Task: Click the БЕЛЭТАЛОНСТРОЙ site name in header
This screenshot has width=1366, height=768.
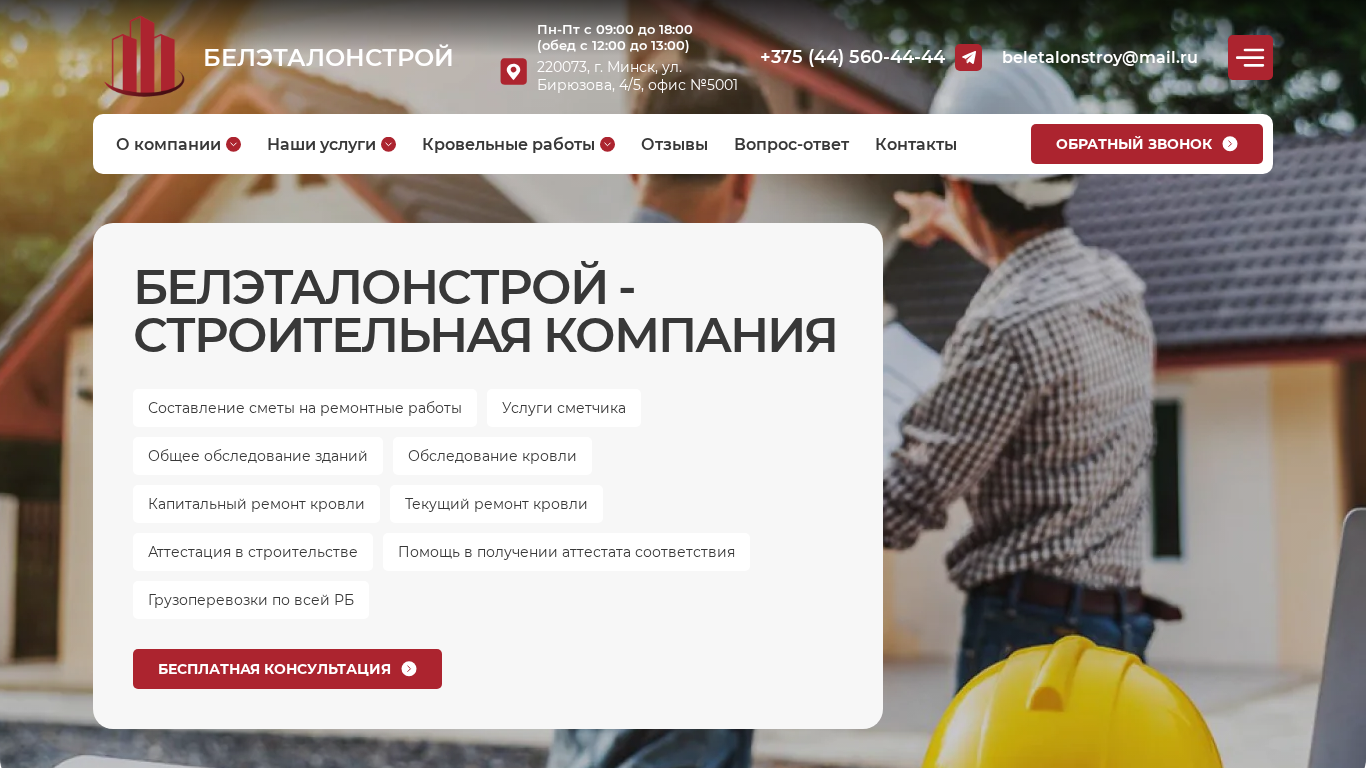Action: 328,57
